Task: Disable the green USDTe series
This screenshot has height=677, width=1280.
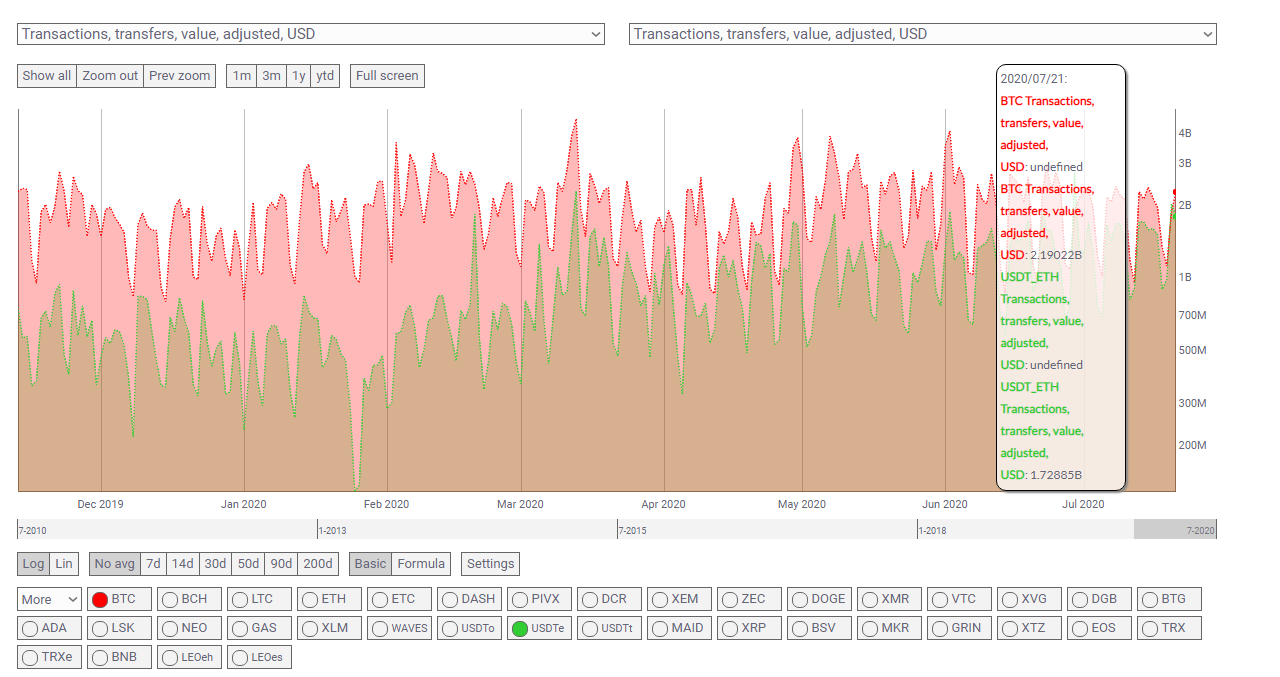Action: pyautogui.click(x=539, y=629)
